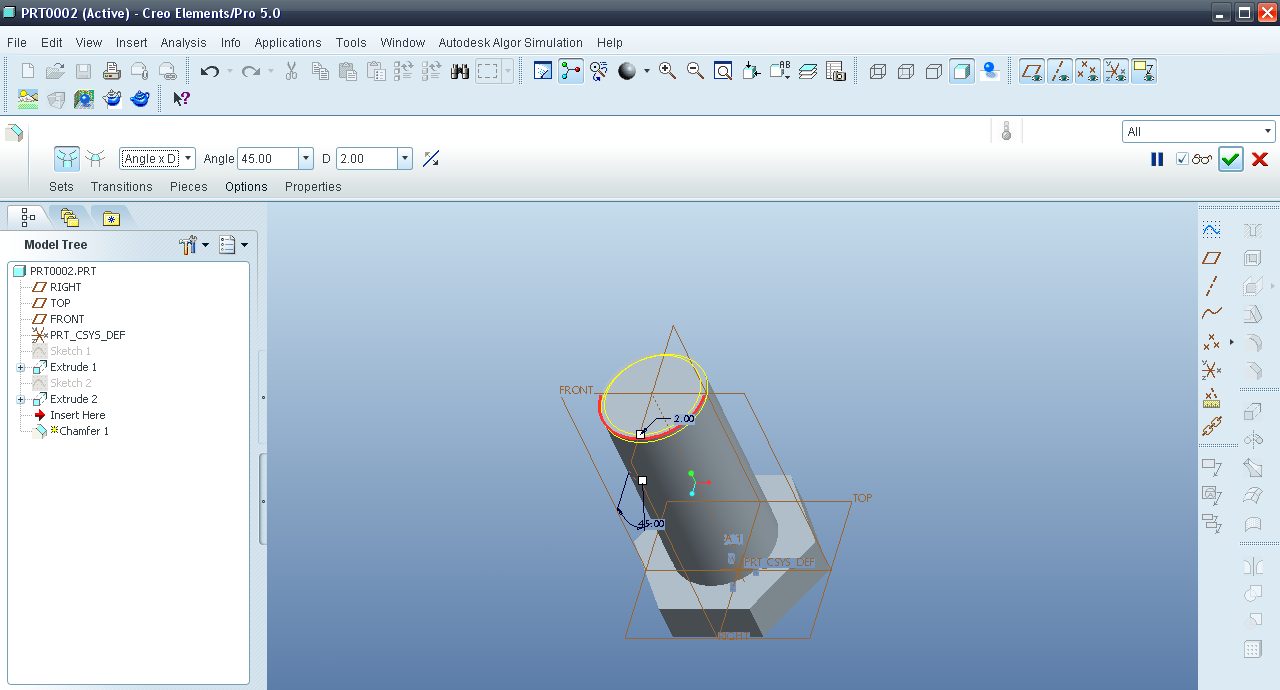Image resolution: width=1280 pixels, height=690 pixels.
Task: Toggle datum planes display
Action: click(1032, 71)
